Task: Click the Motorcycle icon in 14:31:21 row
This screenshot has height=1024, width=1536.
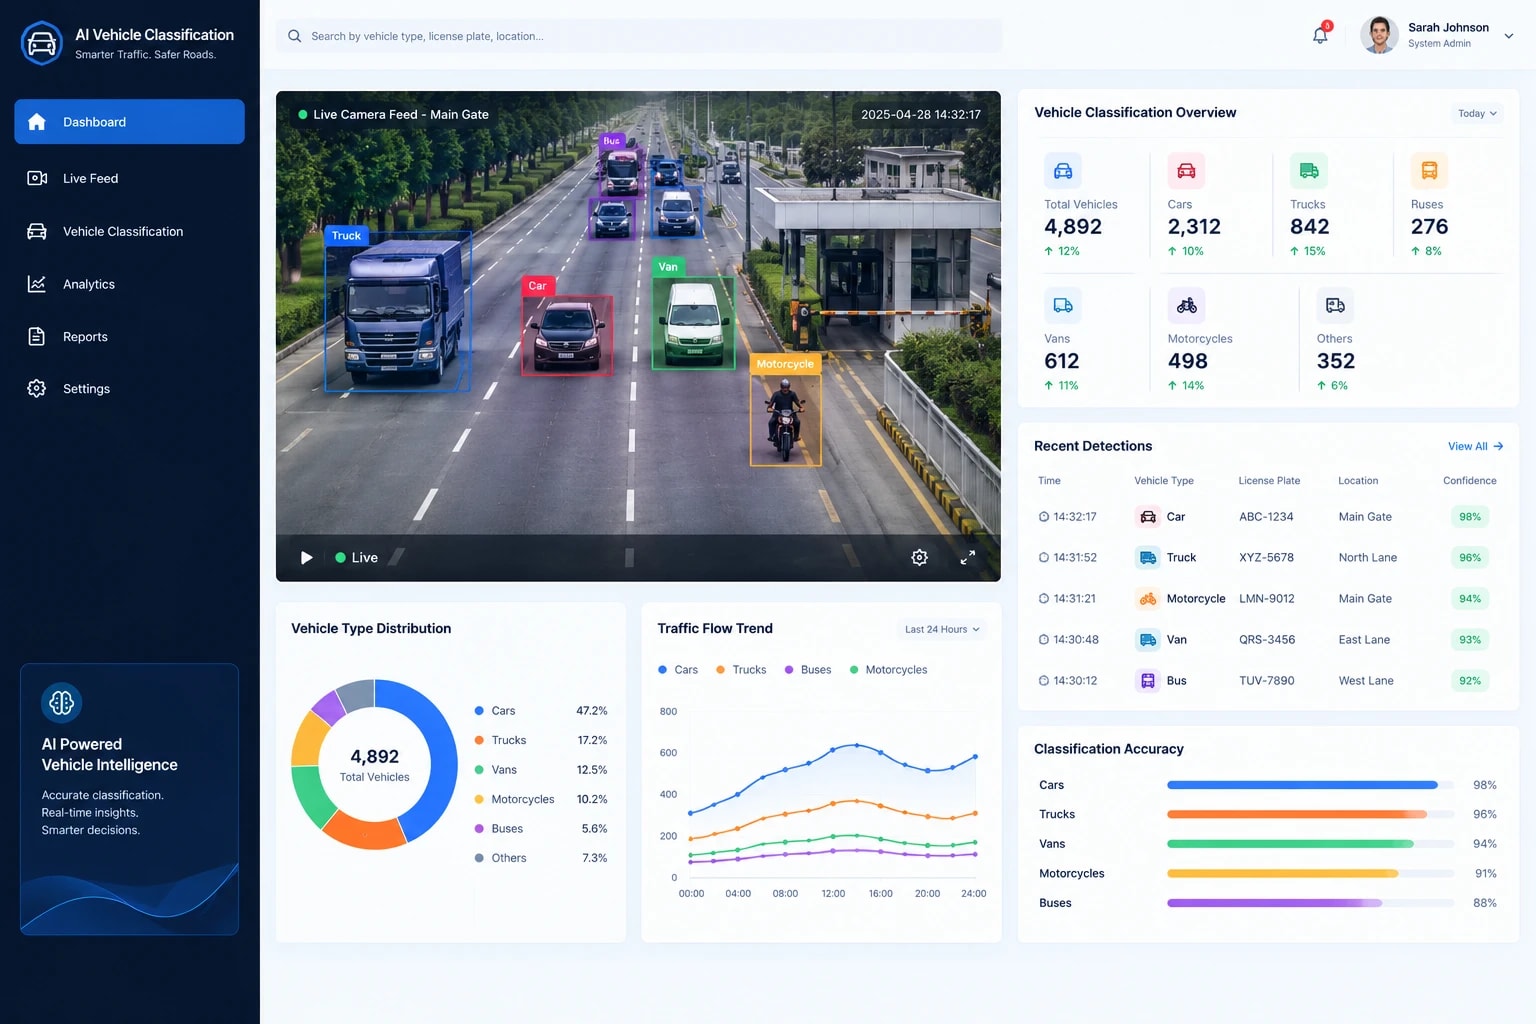Action: point(1148,599)
